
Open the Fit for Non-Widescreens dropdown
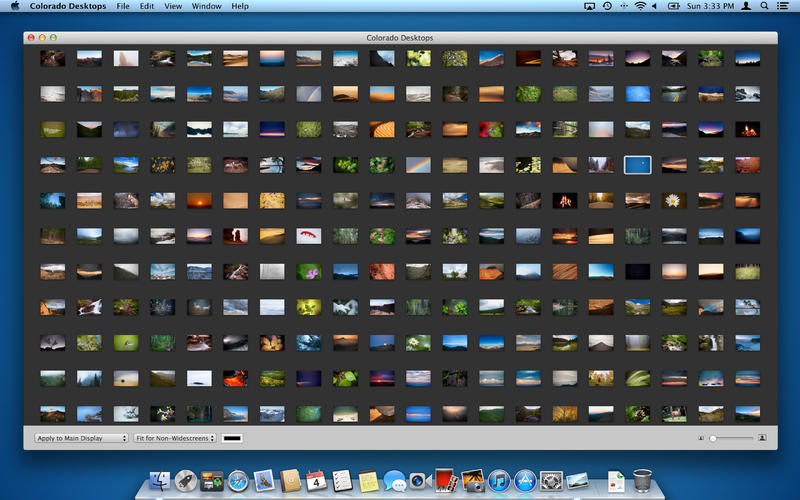pos(175,438)
